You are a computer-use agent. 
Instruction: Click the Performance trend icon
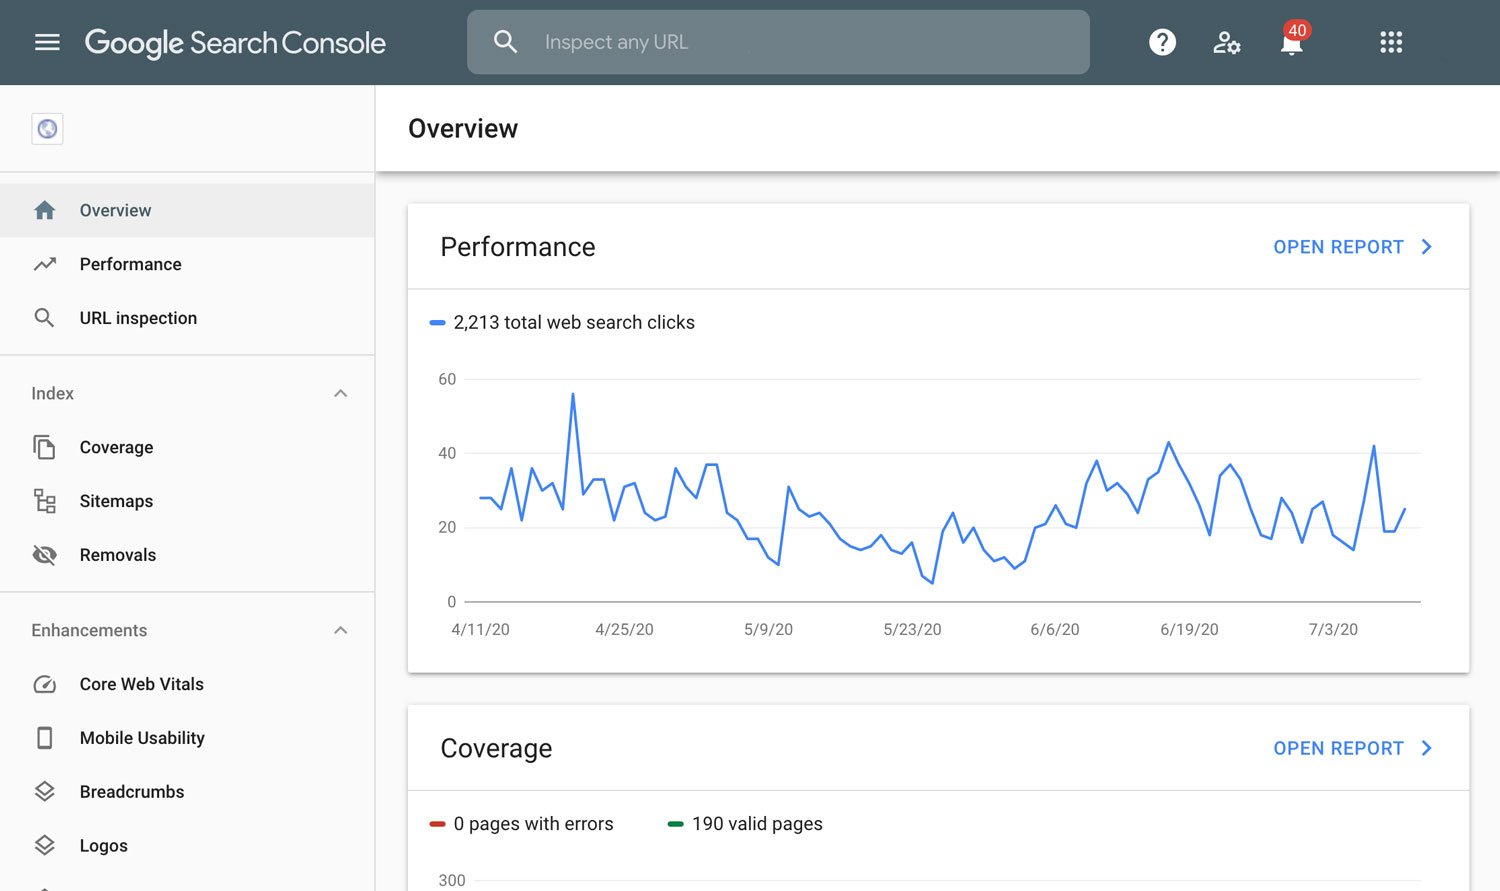click(x=45, y=264)
